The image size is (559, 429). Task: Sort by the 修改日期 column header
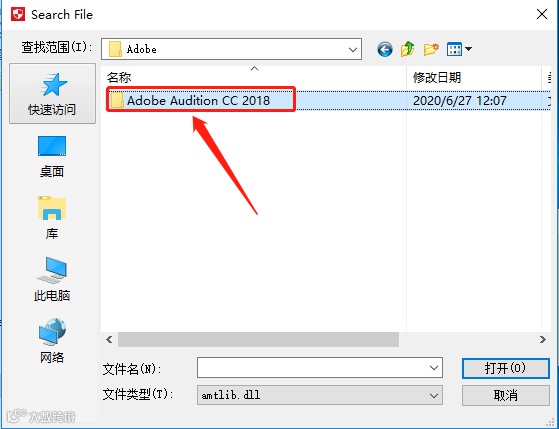437,77
